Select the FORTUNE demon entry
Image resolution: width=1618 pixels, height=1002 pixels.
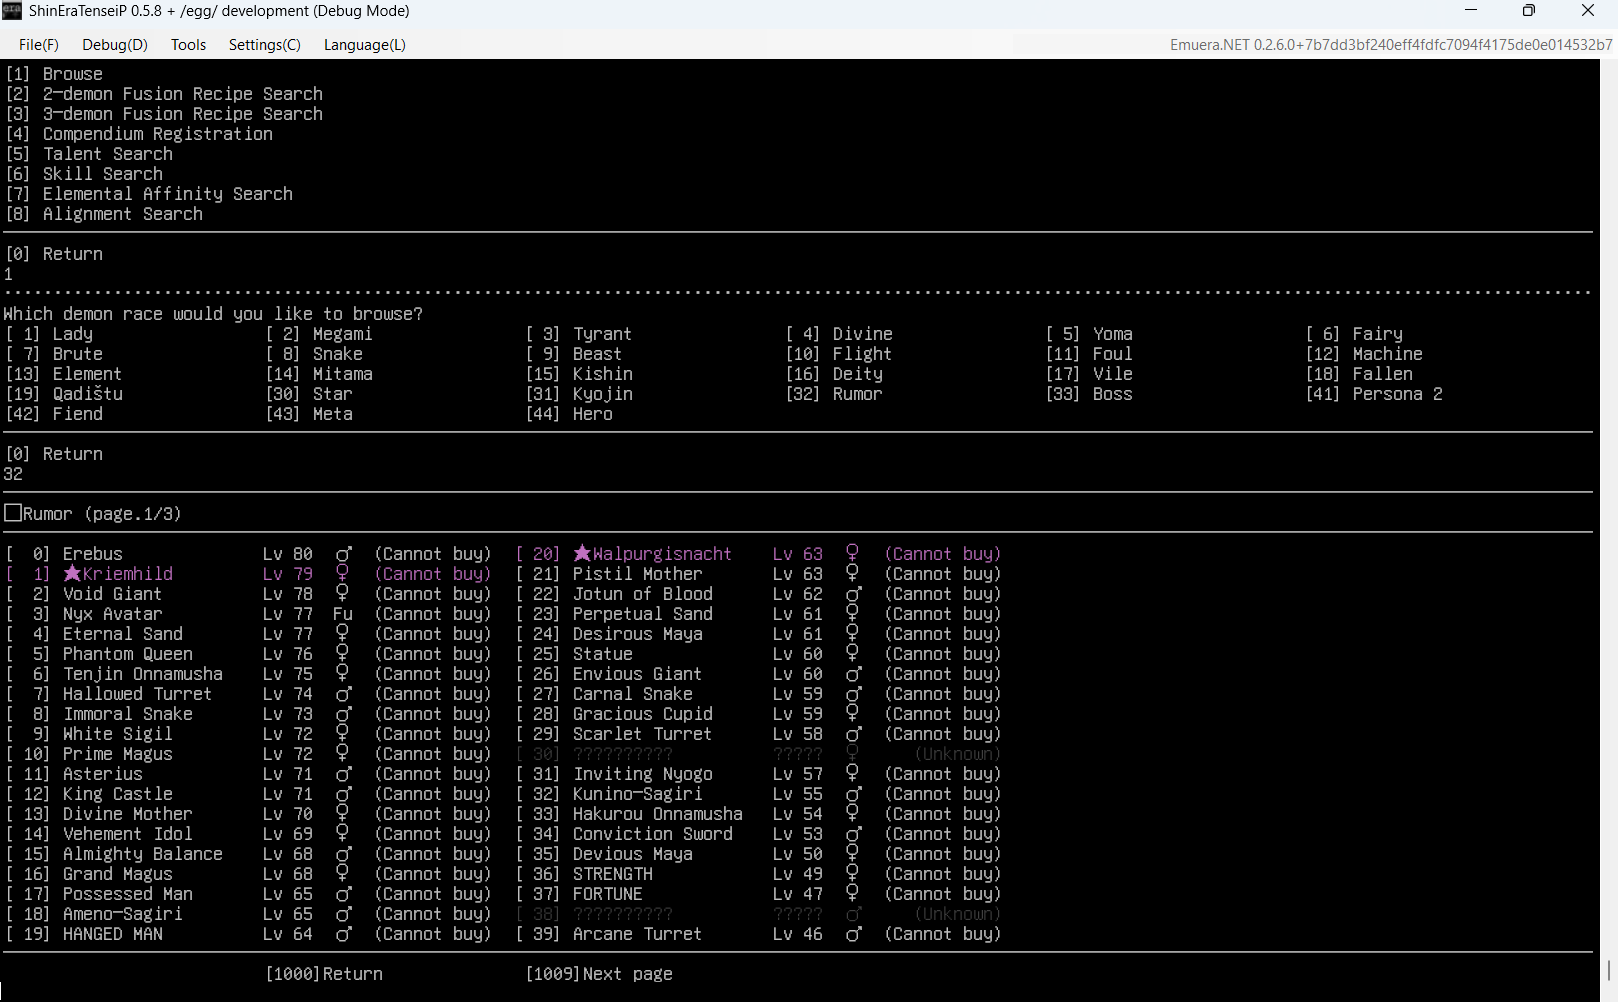758,894
